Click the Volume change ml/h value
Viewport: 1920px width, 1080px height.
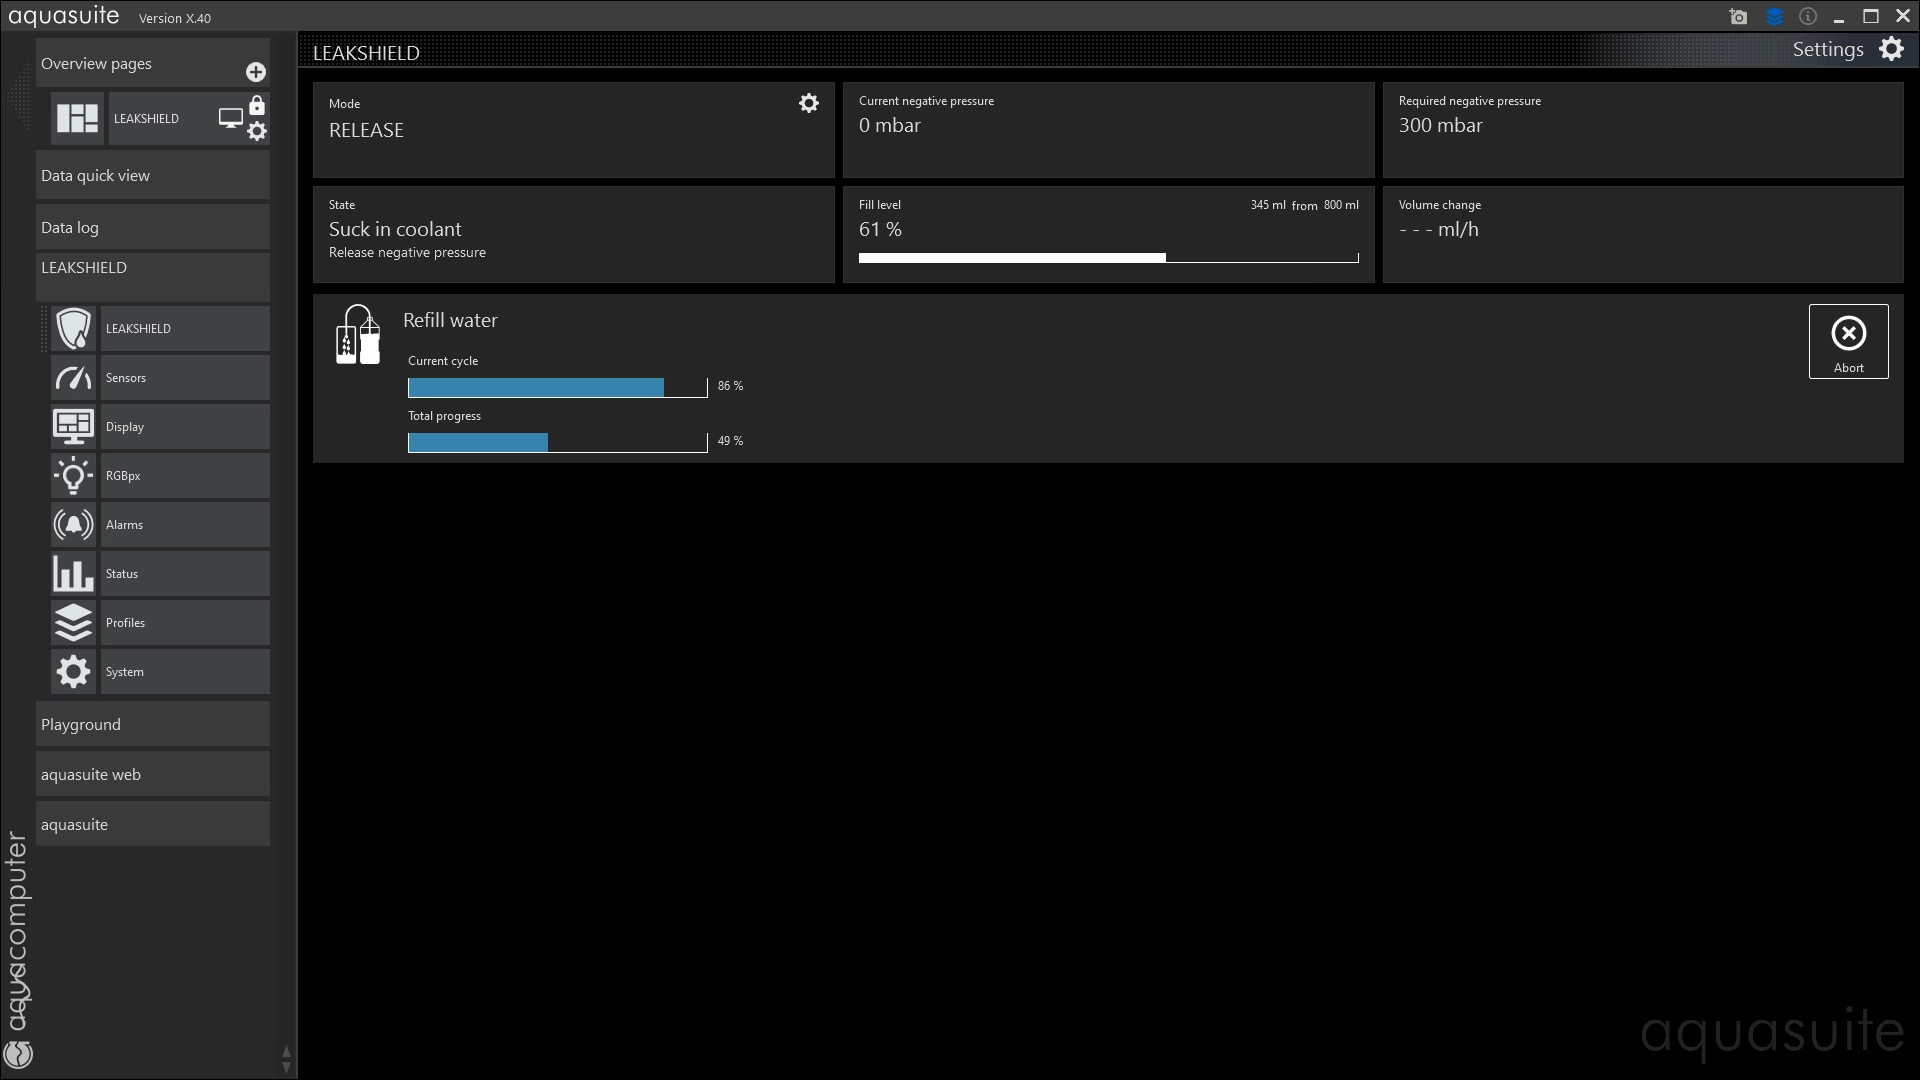click(1438, 229)
